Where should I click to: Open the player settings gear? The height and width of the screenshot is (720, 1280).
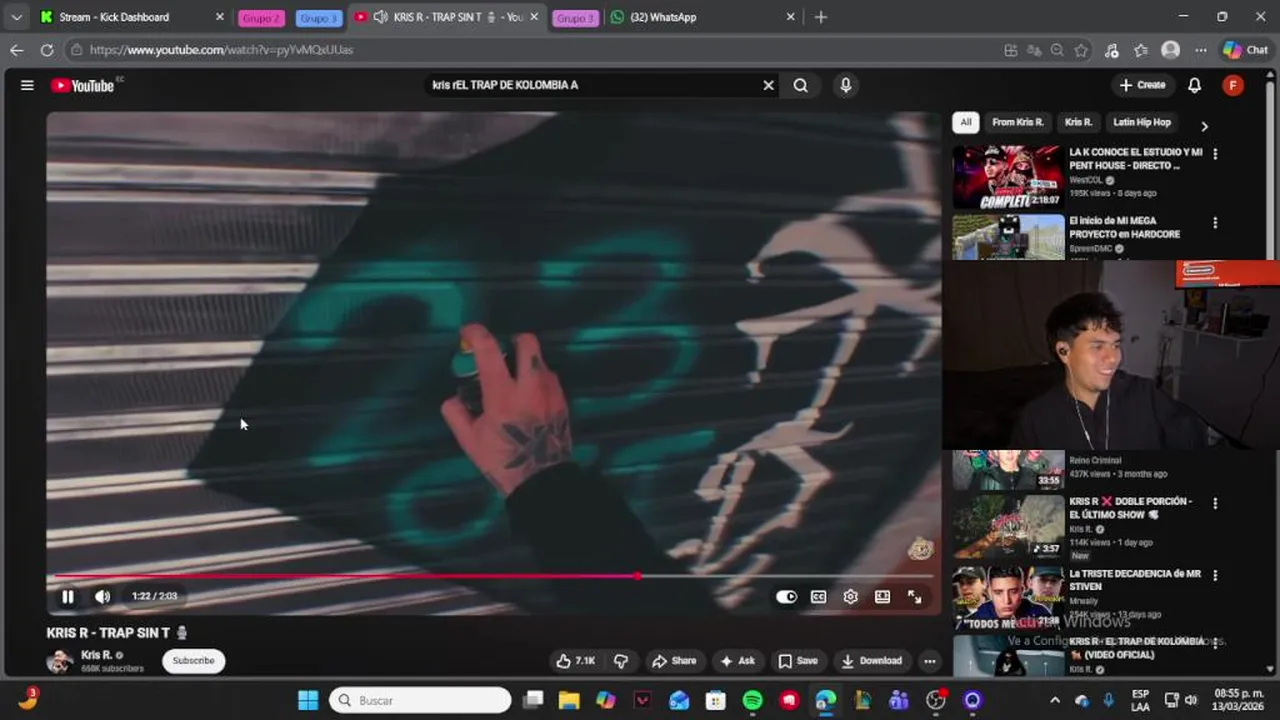(x=850, y=597)
